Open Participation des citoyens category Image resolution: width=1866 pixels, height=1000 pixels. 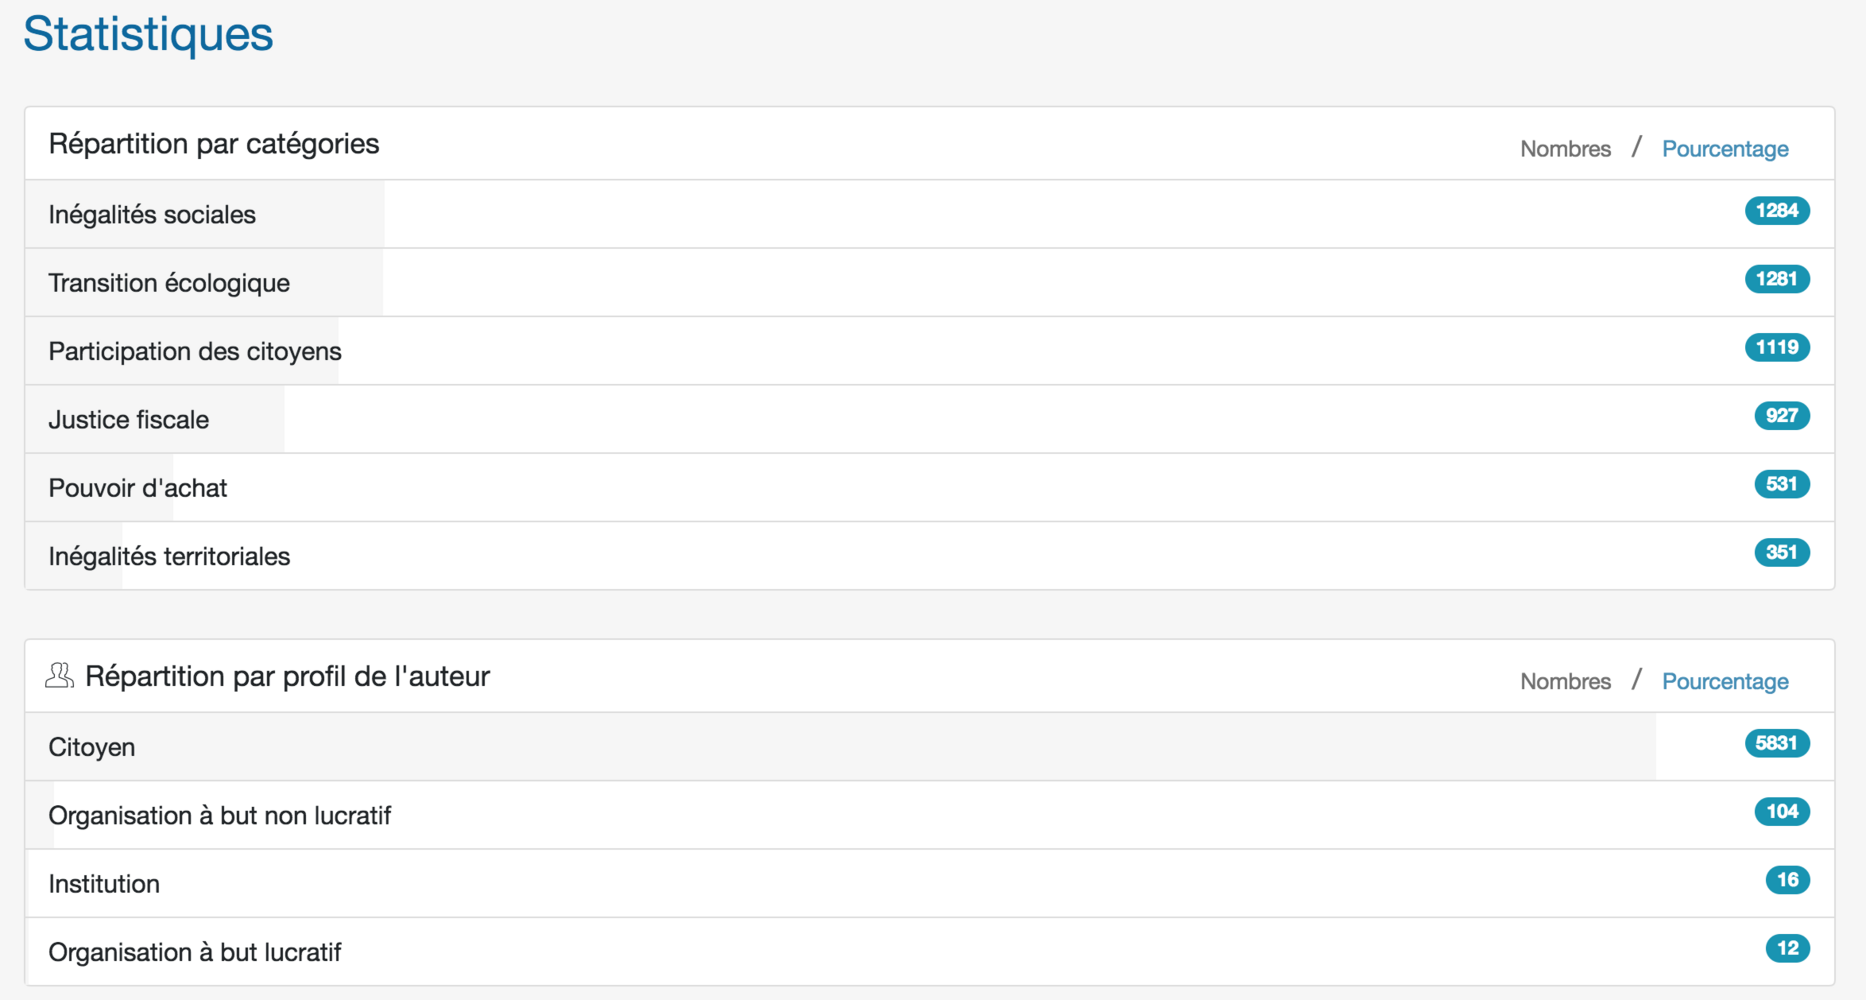pos(195,351)
